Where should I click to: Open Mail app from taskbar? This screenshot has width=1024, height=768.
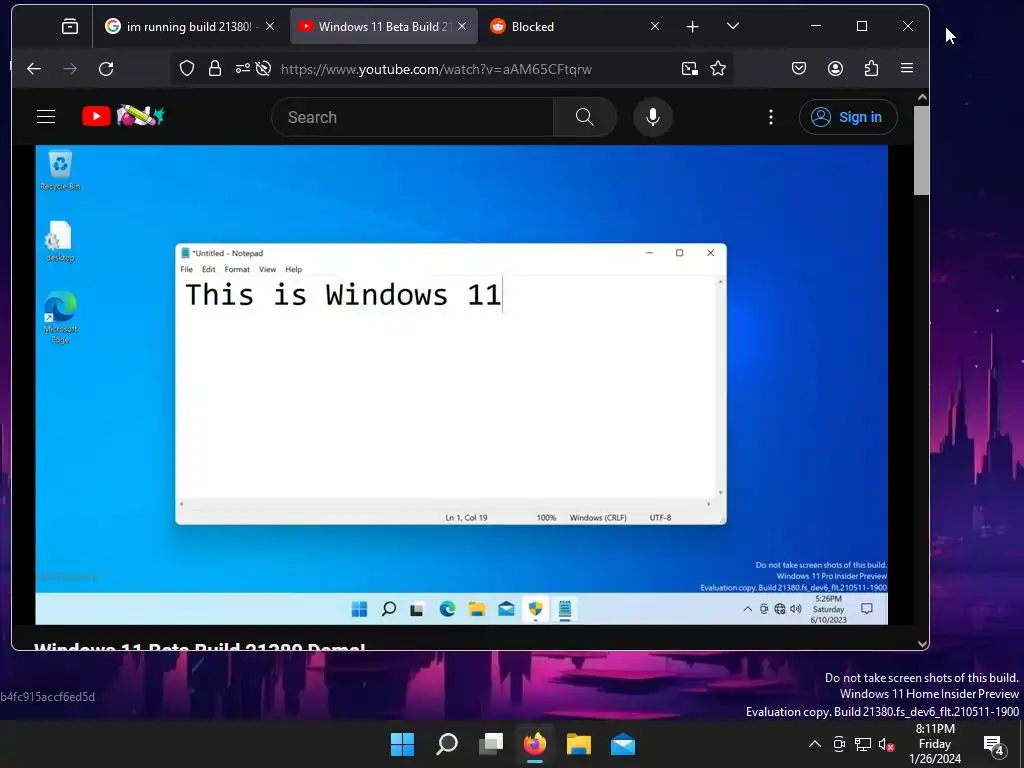(623, 744)
